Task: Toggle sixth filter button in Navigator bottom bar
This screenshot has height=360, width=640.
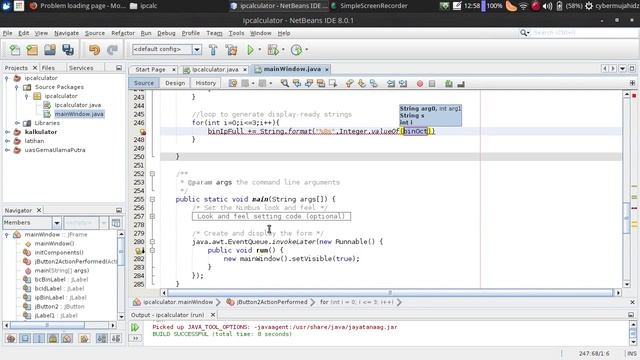Action: pyautogui.click(x=84, y=338)
